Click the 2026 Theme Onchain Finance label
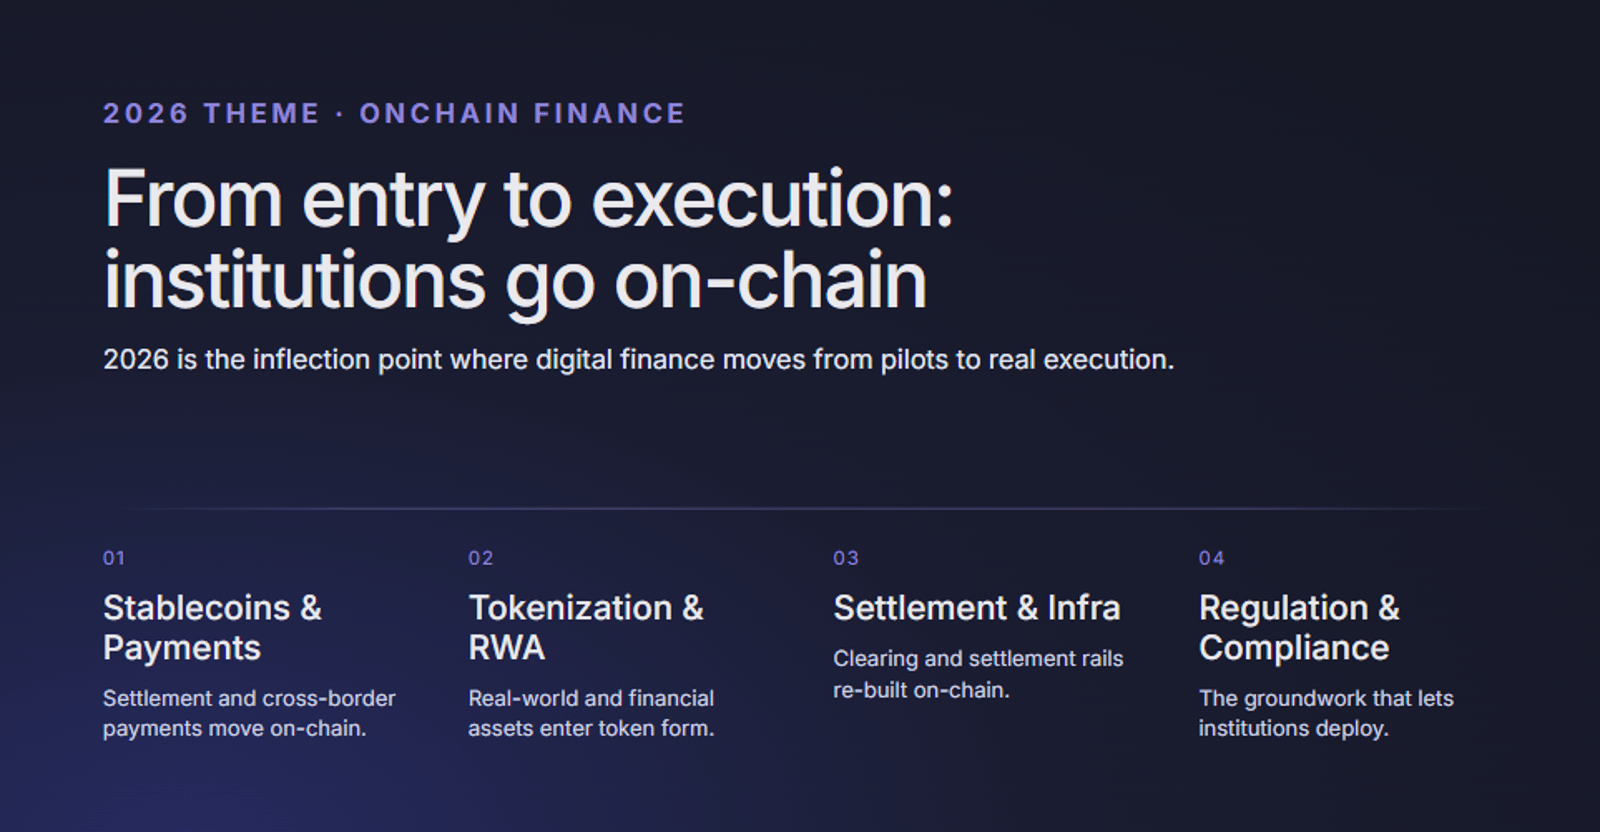 (394, 113)
